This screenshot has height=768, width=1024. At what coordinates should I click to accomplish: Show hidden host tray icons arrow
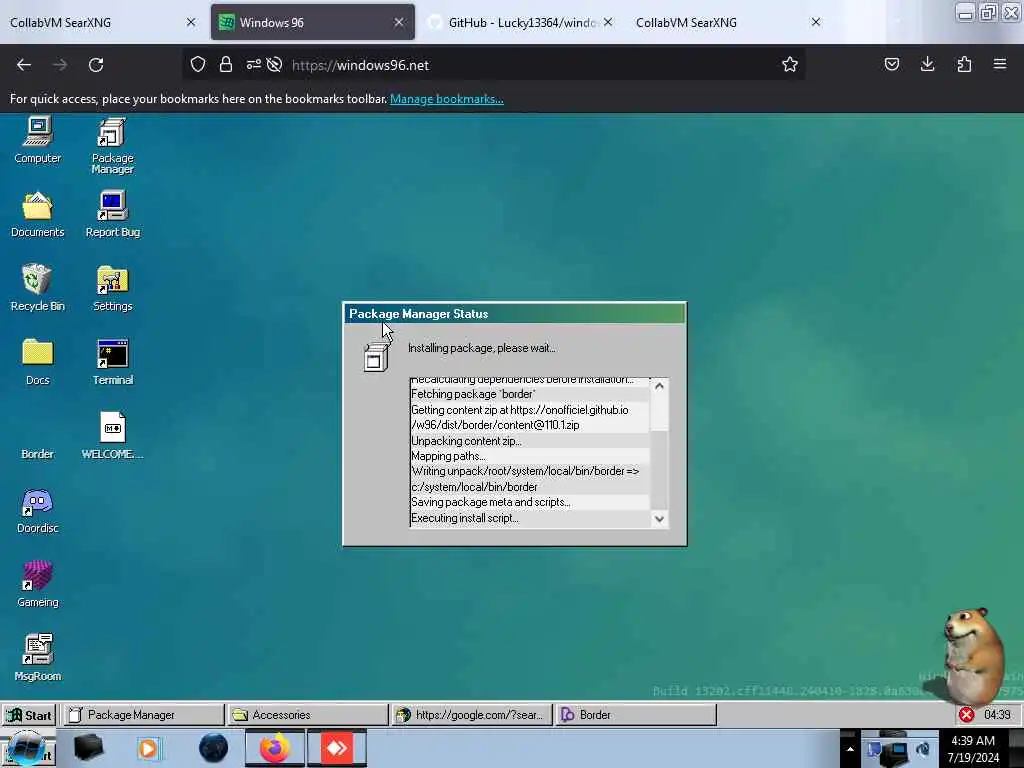click(x=850, y=749)
